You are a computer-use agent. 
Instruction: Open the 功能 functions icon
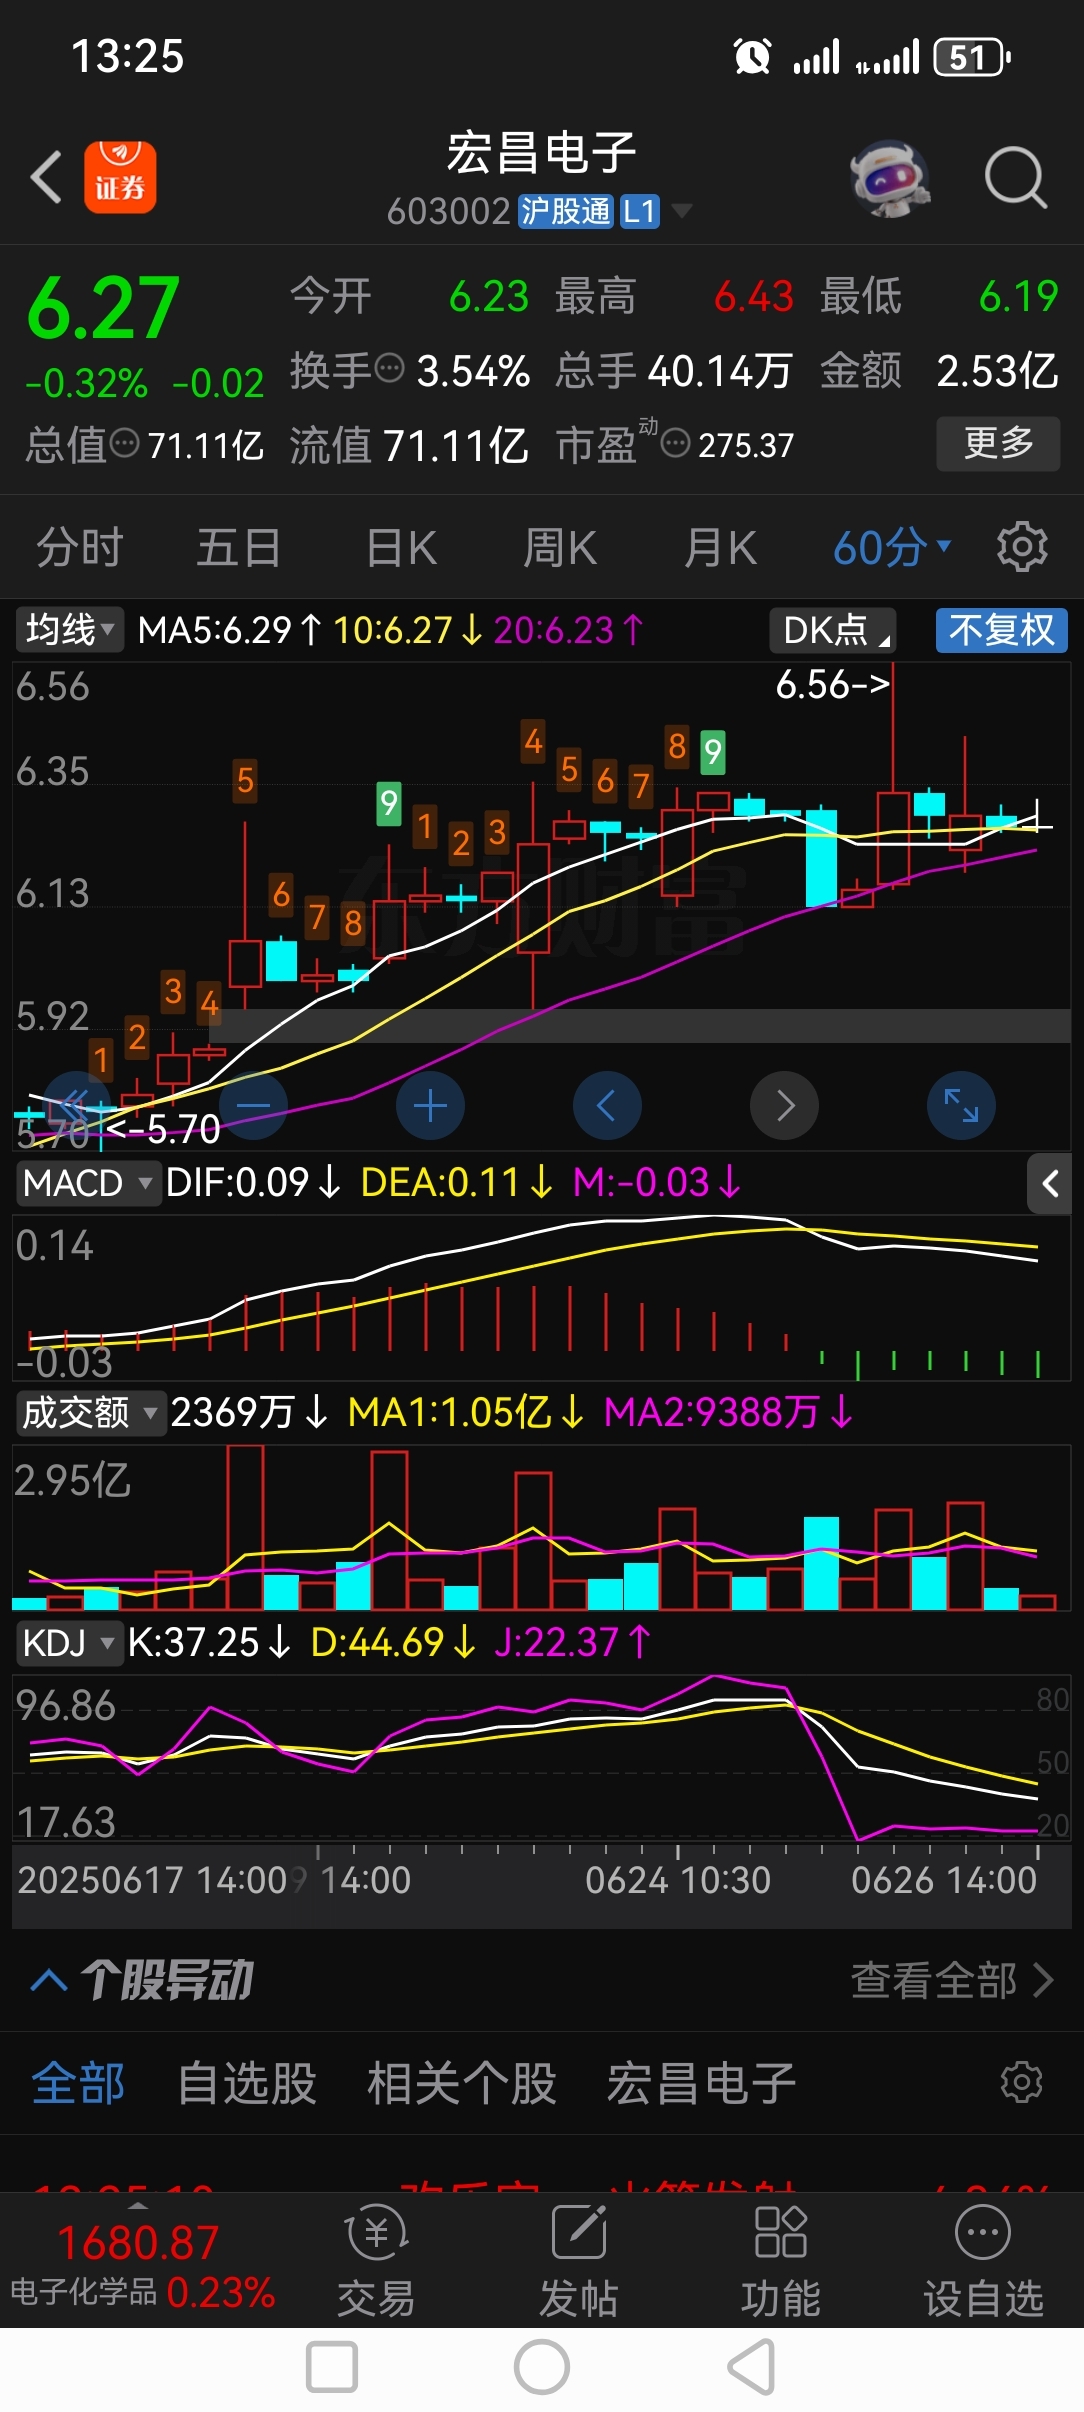(781, 2262)
